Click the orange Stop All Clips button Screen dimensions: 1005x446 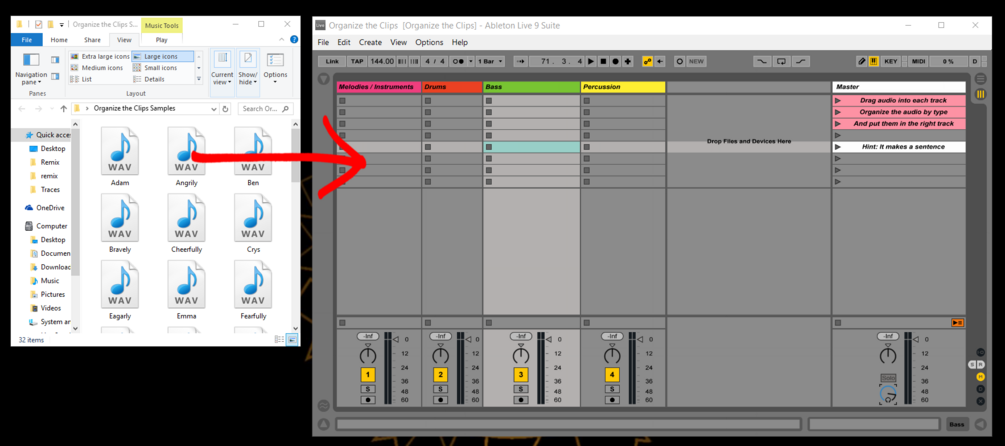pyautogui.click(x=957, y=322)
